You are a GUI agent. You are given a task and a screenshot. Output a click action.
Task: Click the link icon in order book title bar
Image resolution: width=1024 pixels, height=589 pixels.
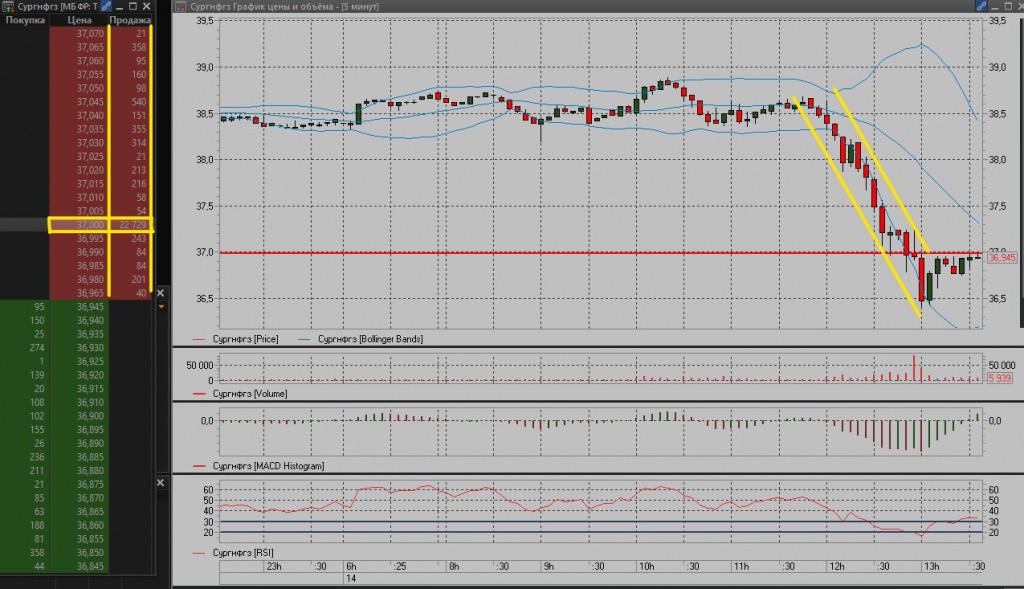(107, 6)
